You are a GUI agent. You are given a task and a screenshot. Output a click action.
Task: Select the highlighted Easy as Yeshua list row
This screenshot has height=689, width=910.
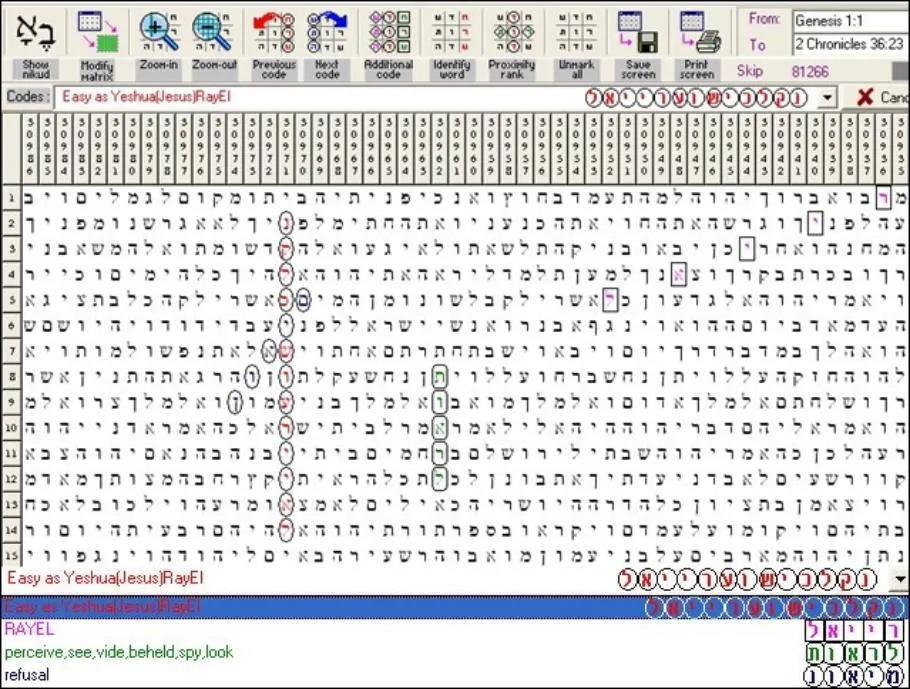[x=455, y=607]
